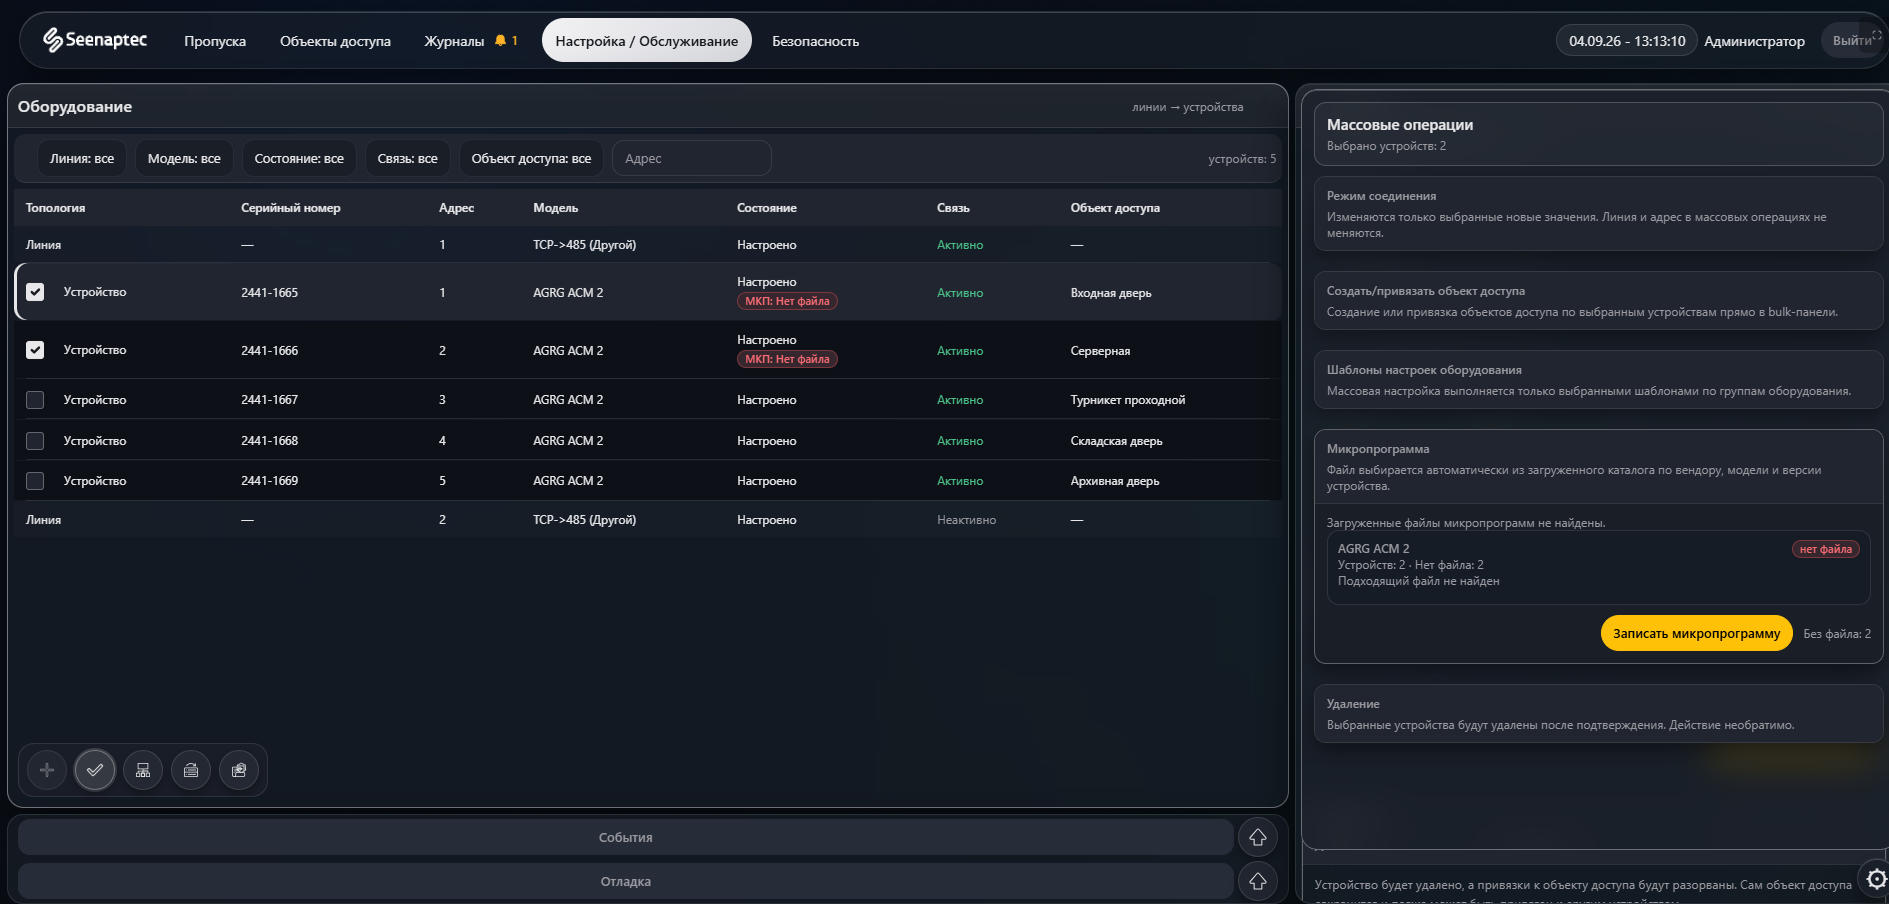Click the rightmost device package icon
The height and width of the screenshot is (904, 1889).
pyautogui.click(x=239, y=770)
